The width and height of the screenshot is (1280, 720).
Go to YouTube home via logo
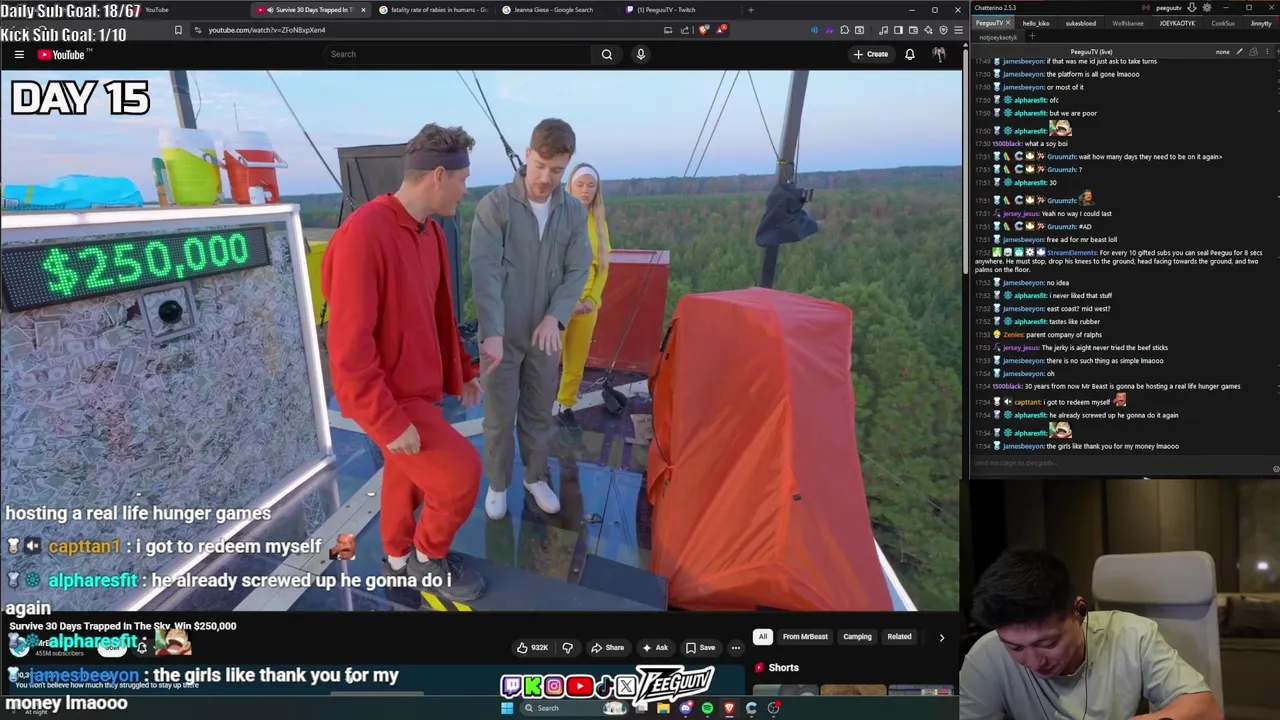point(61,55)
